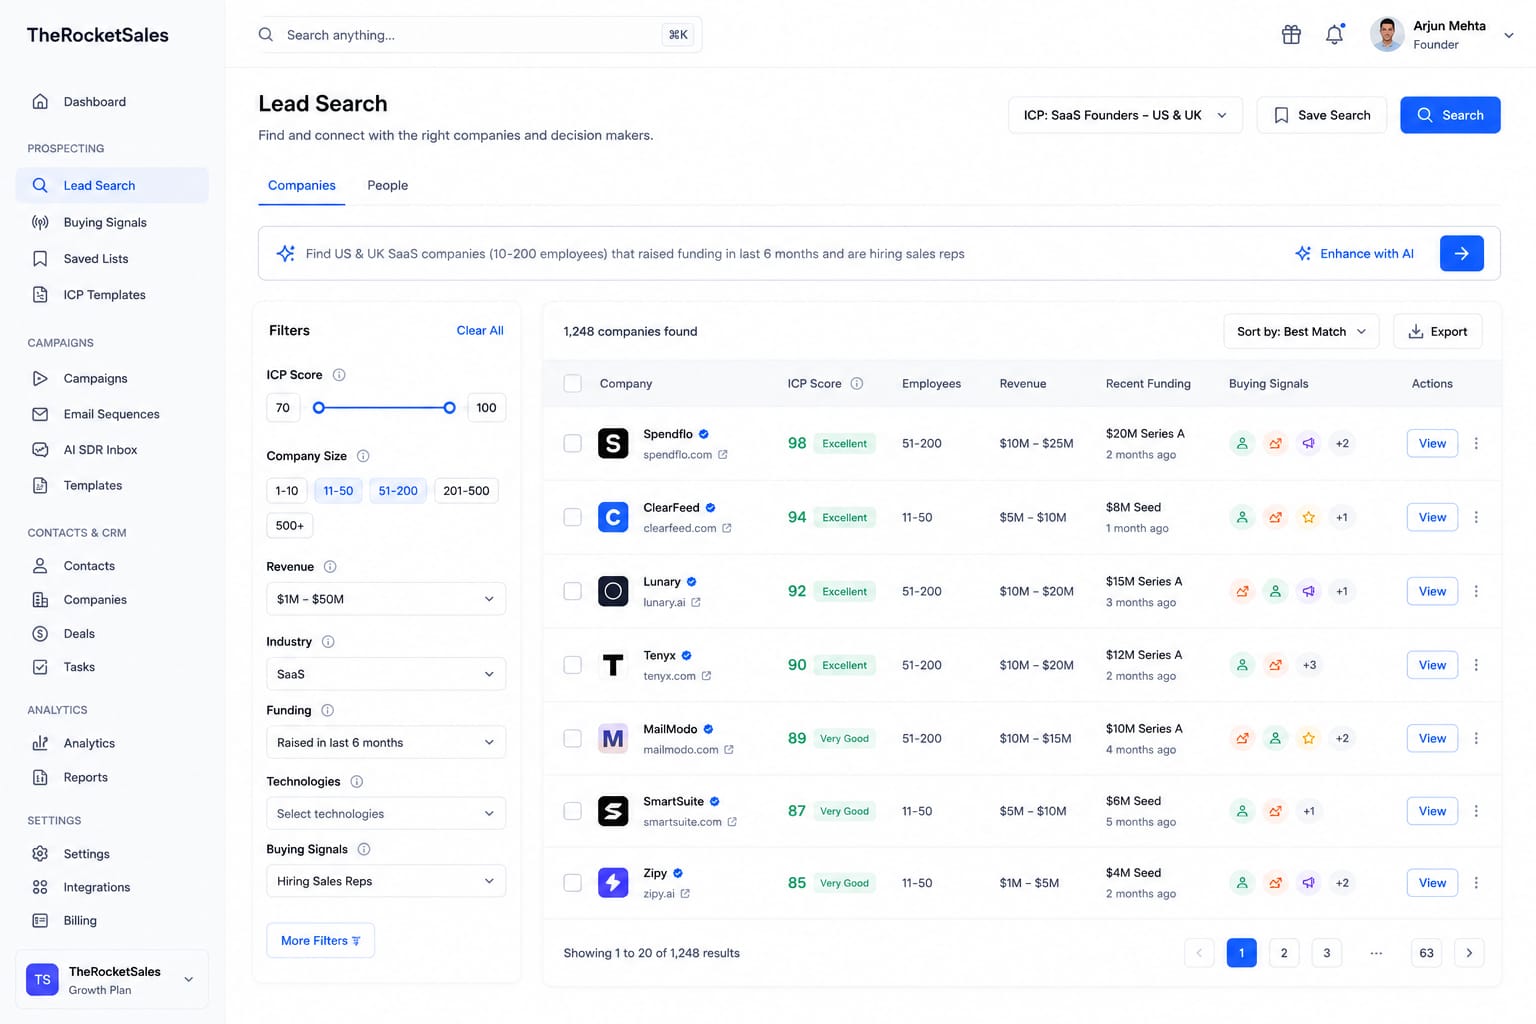Viewport: 1536px width, 1024px height.
Task: Open the Industry SaaS dropdown
Action: pyautogui.click(x=386, y=674)
